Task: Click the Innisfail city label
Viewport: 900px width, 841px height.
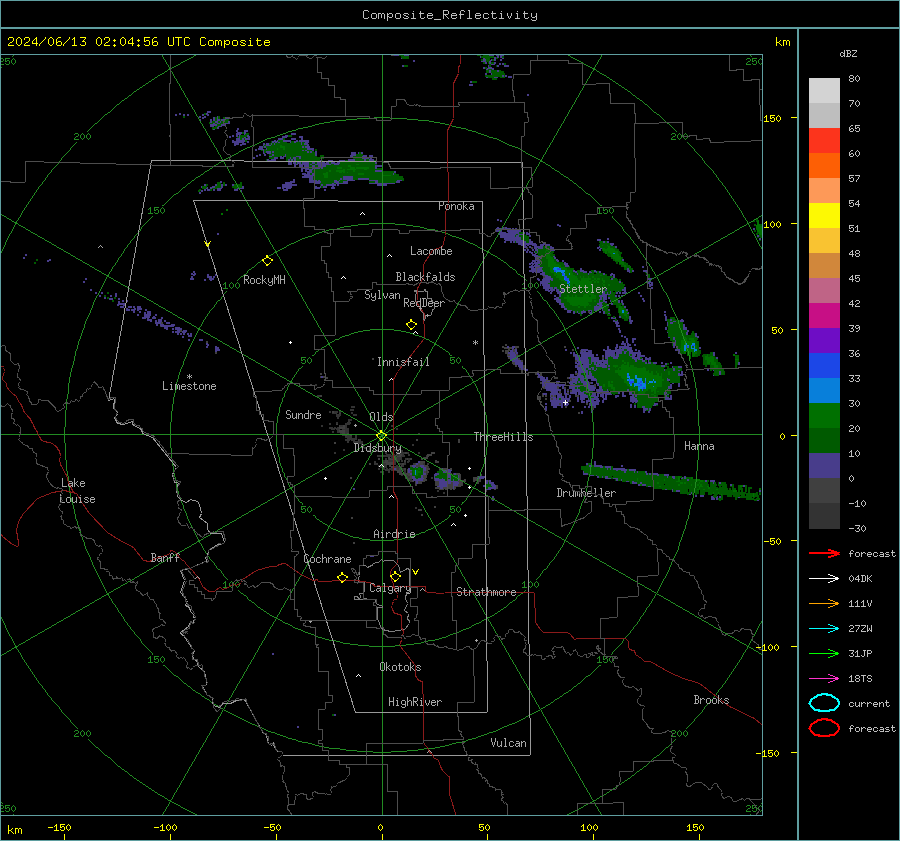Action: pos(403,362)
